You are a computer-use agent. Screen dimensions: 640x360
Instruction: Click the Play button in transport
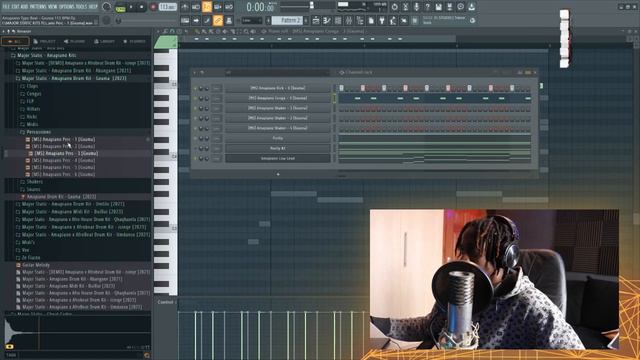(131, 7)
